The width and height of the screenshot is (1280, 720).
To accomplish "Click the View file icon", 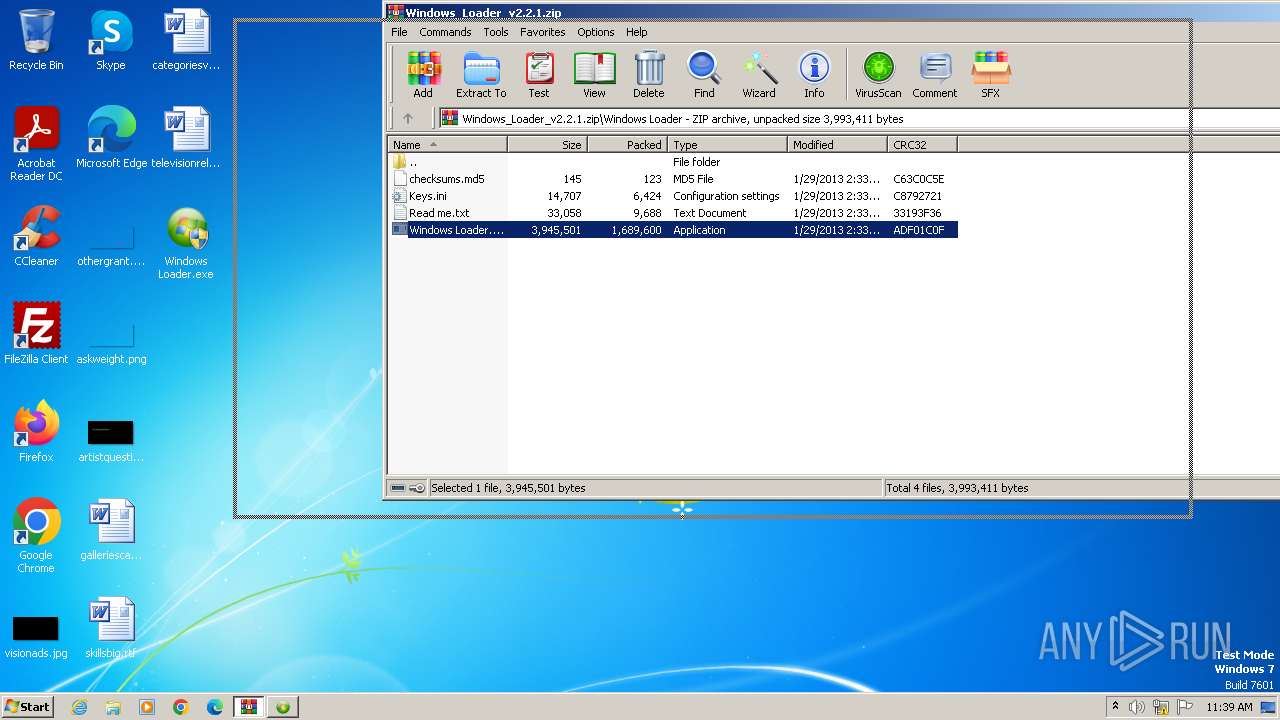I will pos(594,75).
